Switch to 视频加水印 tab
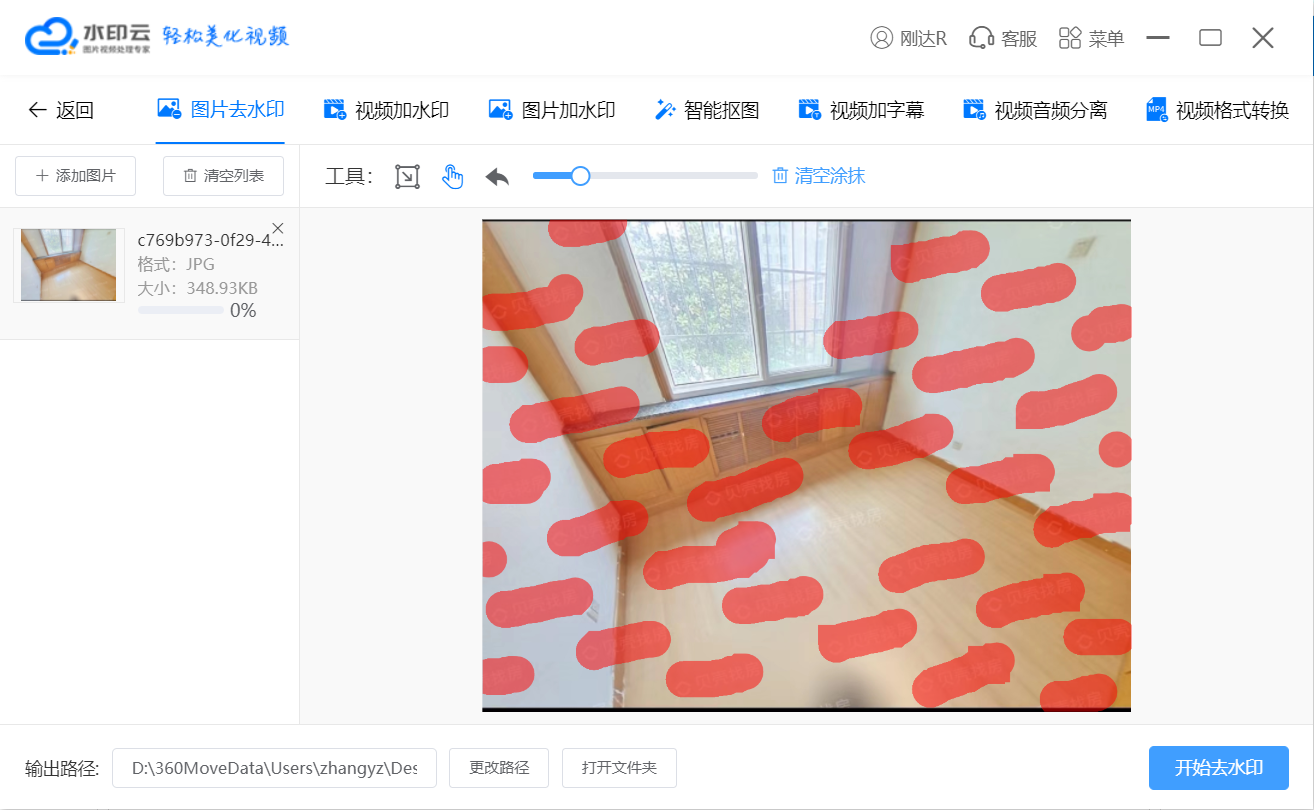Viewport: 1314px width, 810px height. tap(386, 110)
